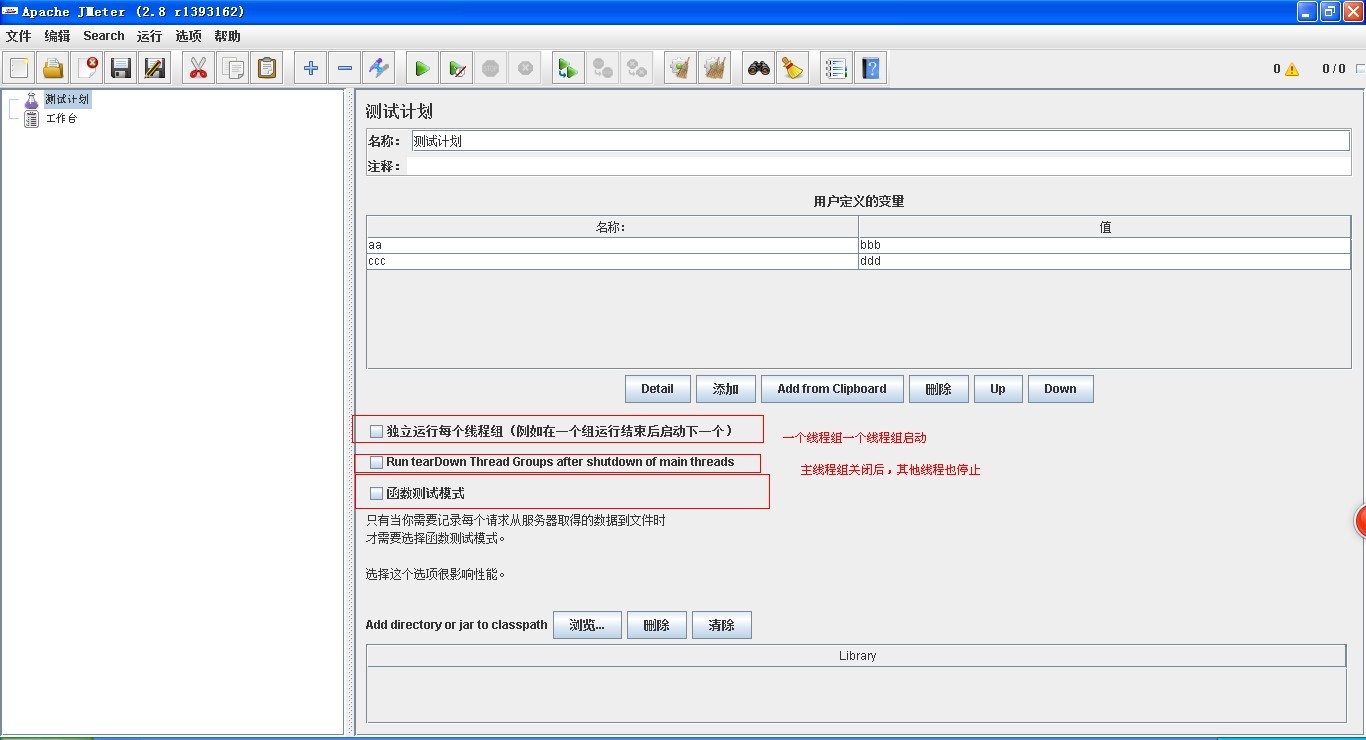Viewport: 1366px width, 740px height.
Task: Click the 名称 input field
Action: click(880, 141)
